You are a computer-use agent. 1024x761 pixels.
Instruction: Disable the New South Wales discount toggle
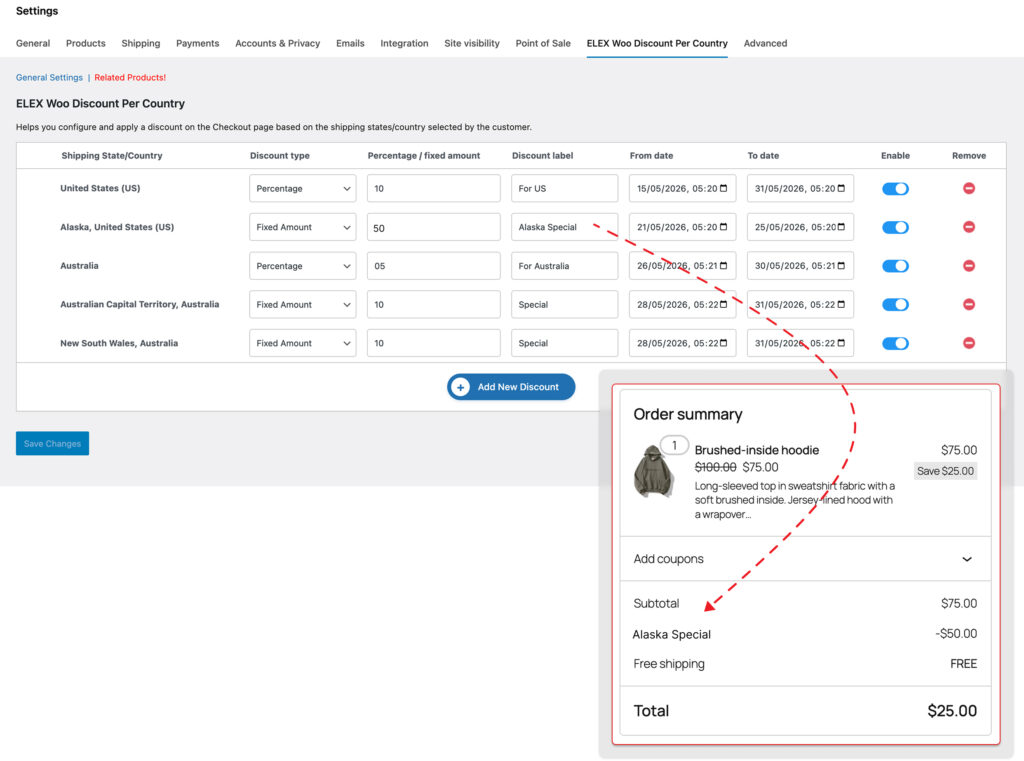895,344
